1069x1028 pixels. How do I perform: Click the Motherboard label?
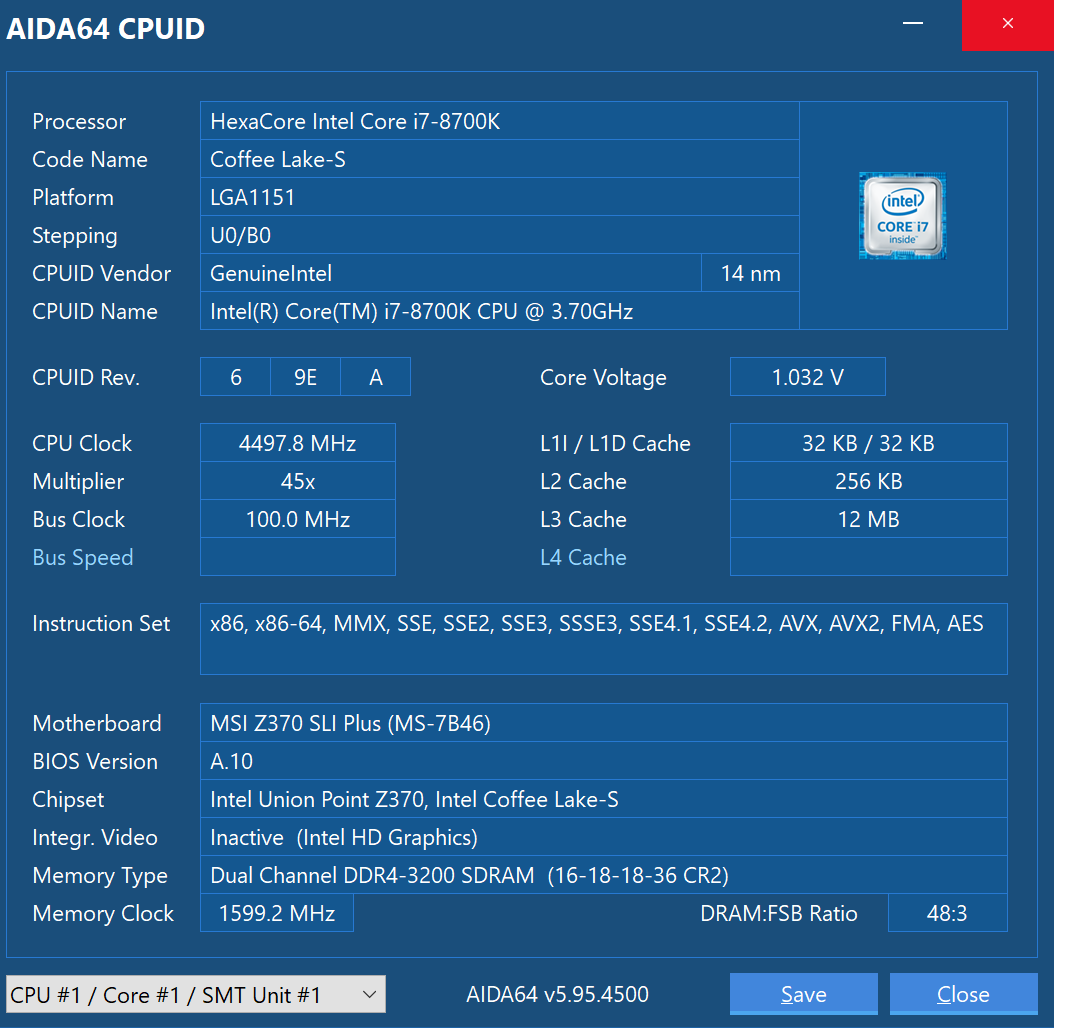tap(97, 723)
